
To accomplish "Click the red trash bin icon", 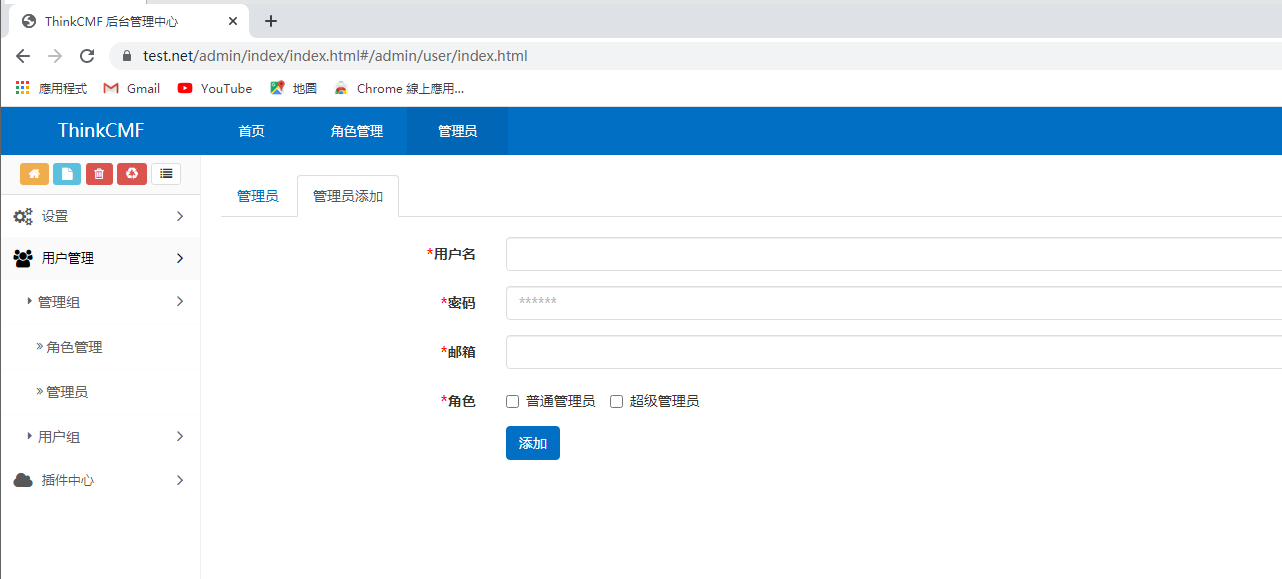I will pyautogui.click(x=98, y=173).
